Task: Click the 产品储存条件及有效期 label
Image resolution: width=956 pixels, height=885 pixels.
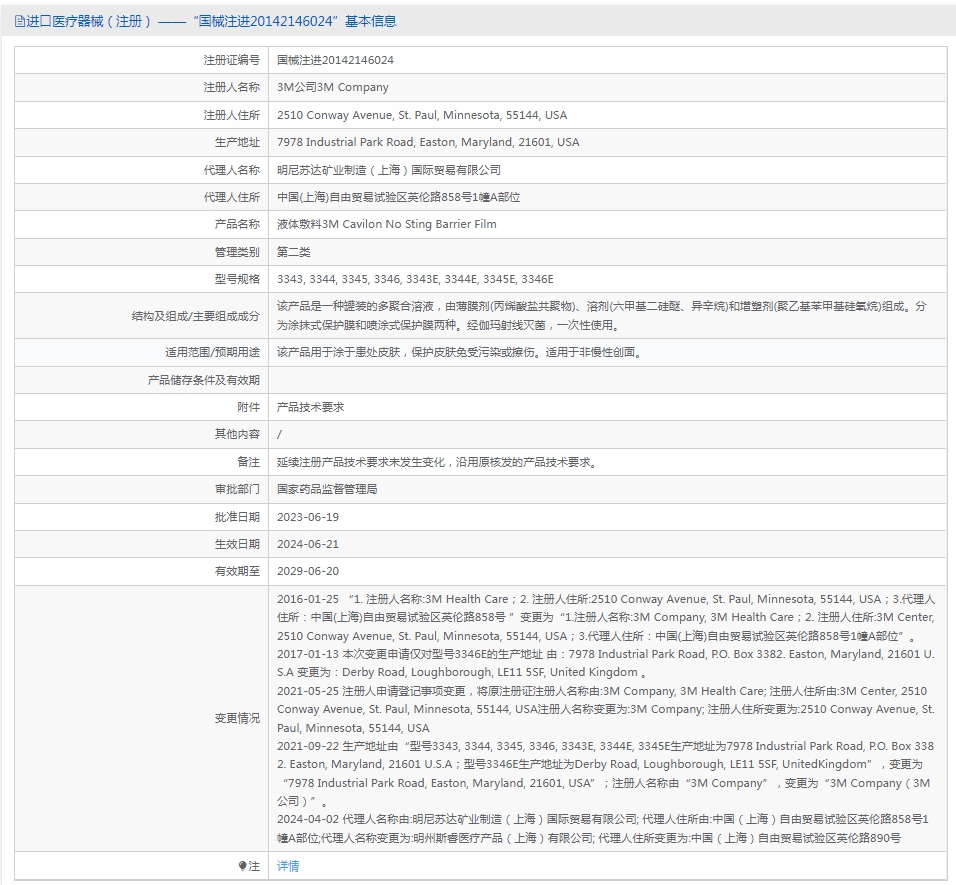Action: click(x=204, y=380)
